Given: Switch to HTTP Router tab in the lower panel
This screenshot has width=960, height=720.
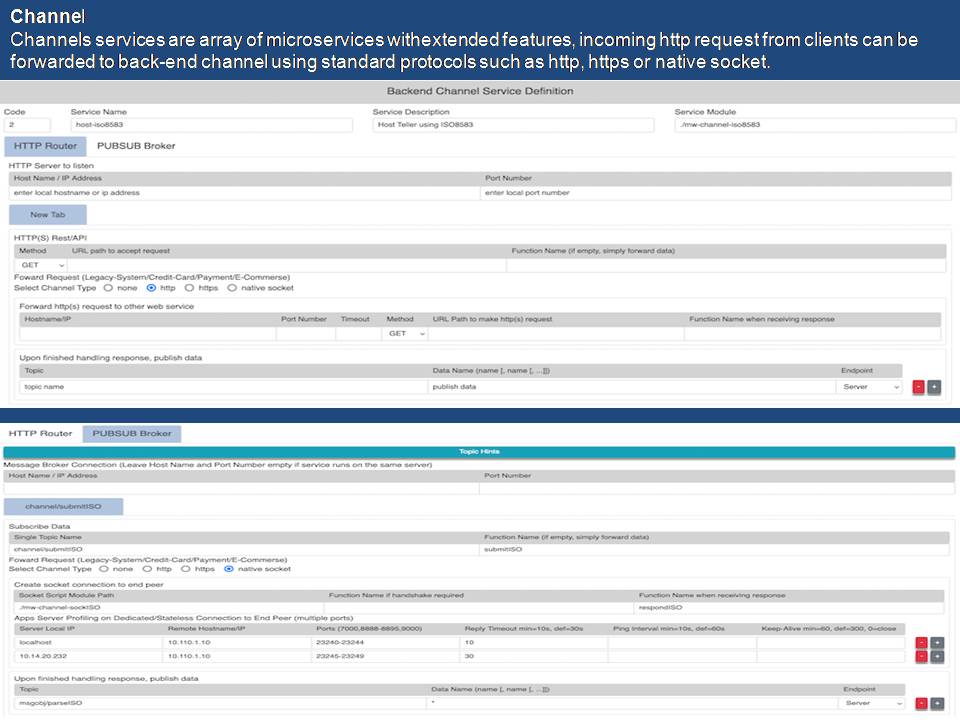Looking at the screenshot, I should (40, 434).
